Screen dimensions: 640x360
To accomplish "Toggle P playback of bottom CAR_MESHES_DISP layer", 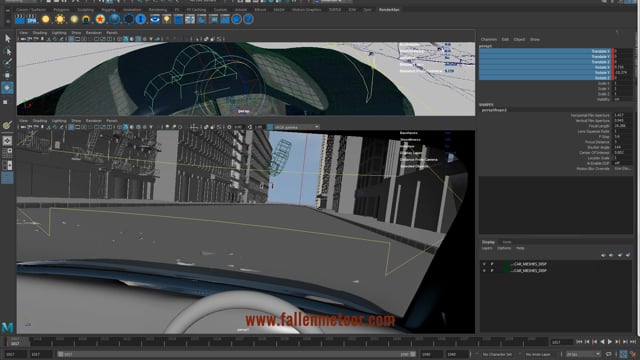I will click(492, 271).
